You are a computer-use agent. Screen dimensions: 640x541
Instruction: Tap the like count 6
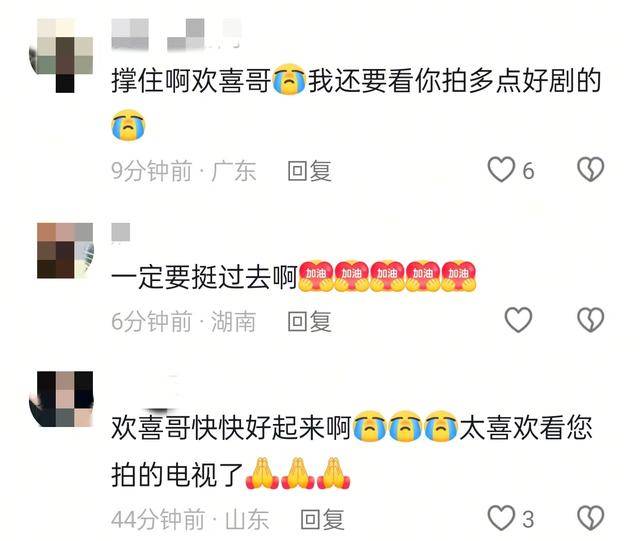coord(528,171)
